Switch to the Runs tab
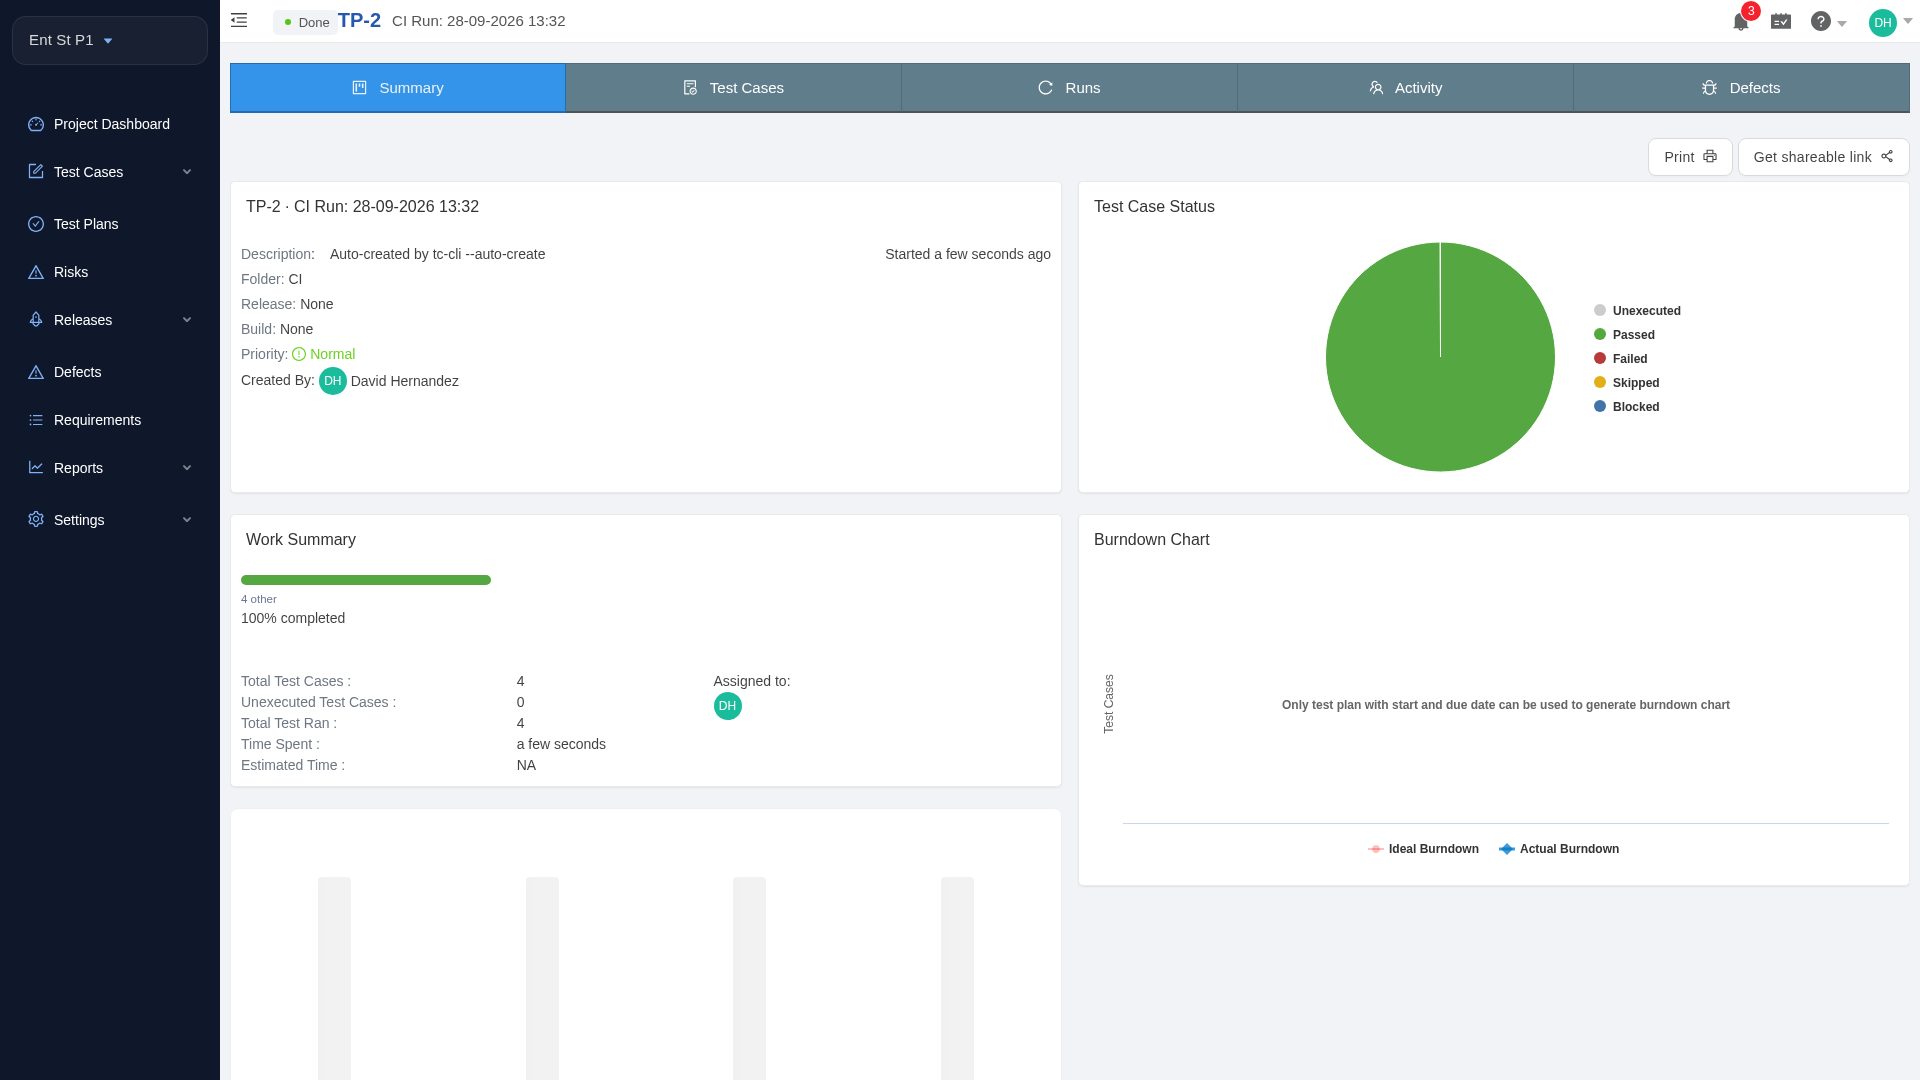The image size is (1920, 1080). point(1069,88)
